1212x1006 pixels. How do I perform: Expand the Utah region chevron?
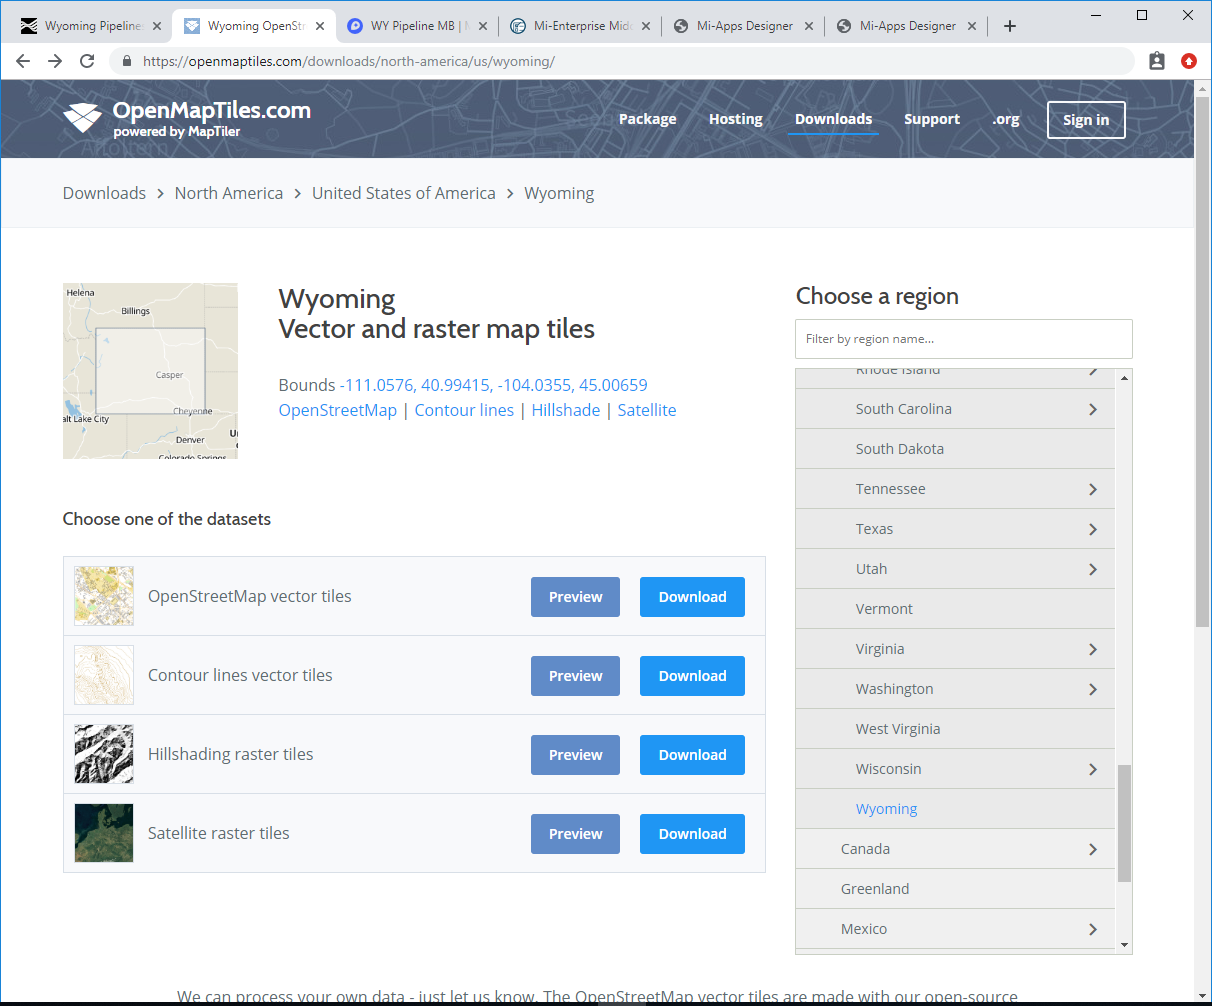(1093, 569)
